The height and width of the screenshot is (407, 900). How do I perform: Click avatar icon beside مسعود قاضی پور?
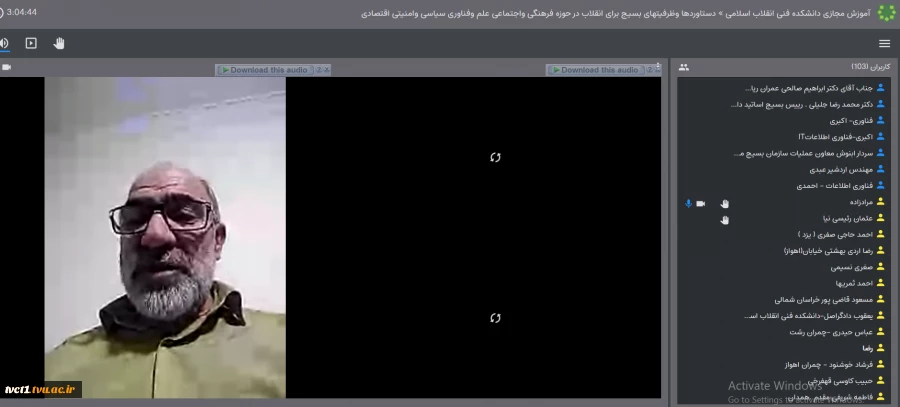coord(880,299)
